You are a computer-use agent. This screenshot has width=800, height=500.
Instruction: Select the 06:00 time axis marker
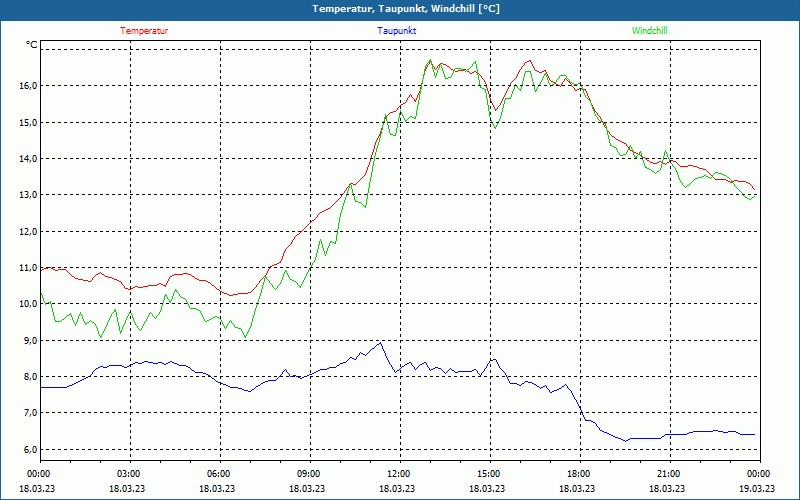coord(218,474)
